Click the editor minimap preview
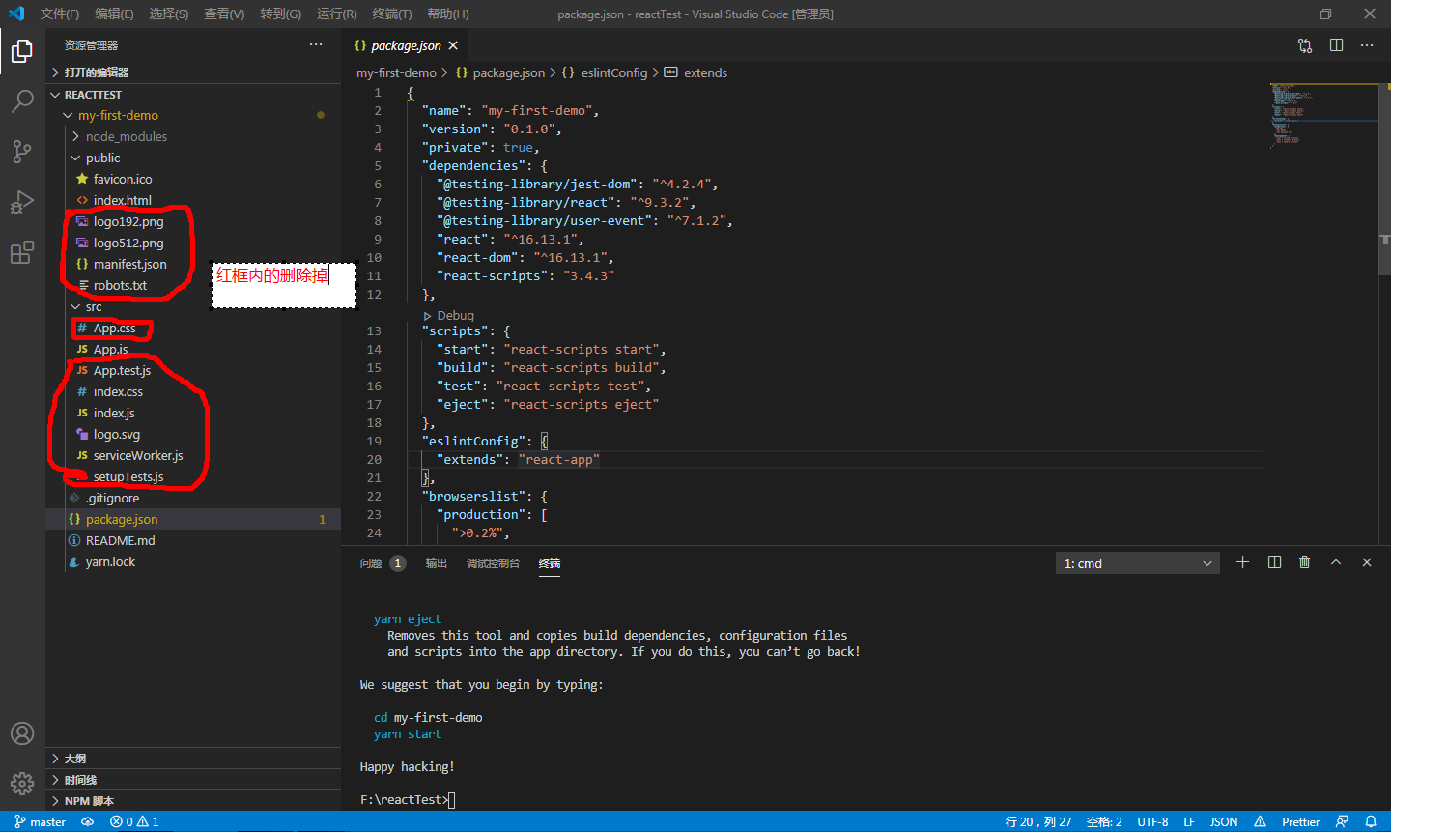Viewport: 1432px width, 832px height. click(x=1324, y=115)
